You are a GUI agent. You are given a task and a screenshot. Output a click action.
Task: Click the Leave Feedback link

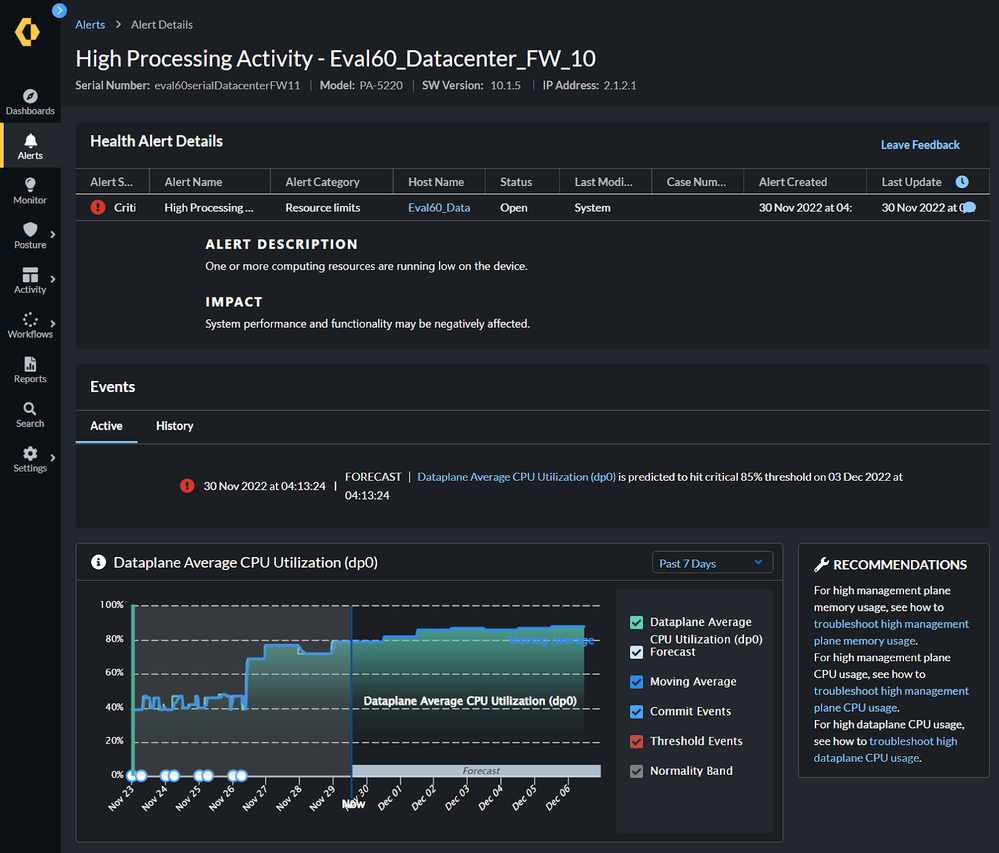(919, 145)
